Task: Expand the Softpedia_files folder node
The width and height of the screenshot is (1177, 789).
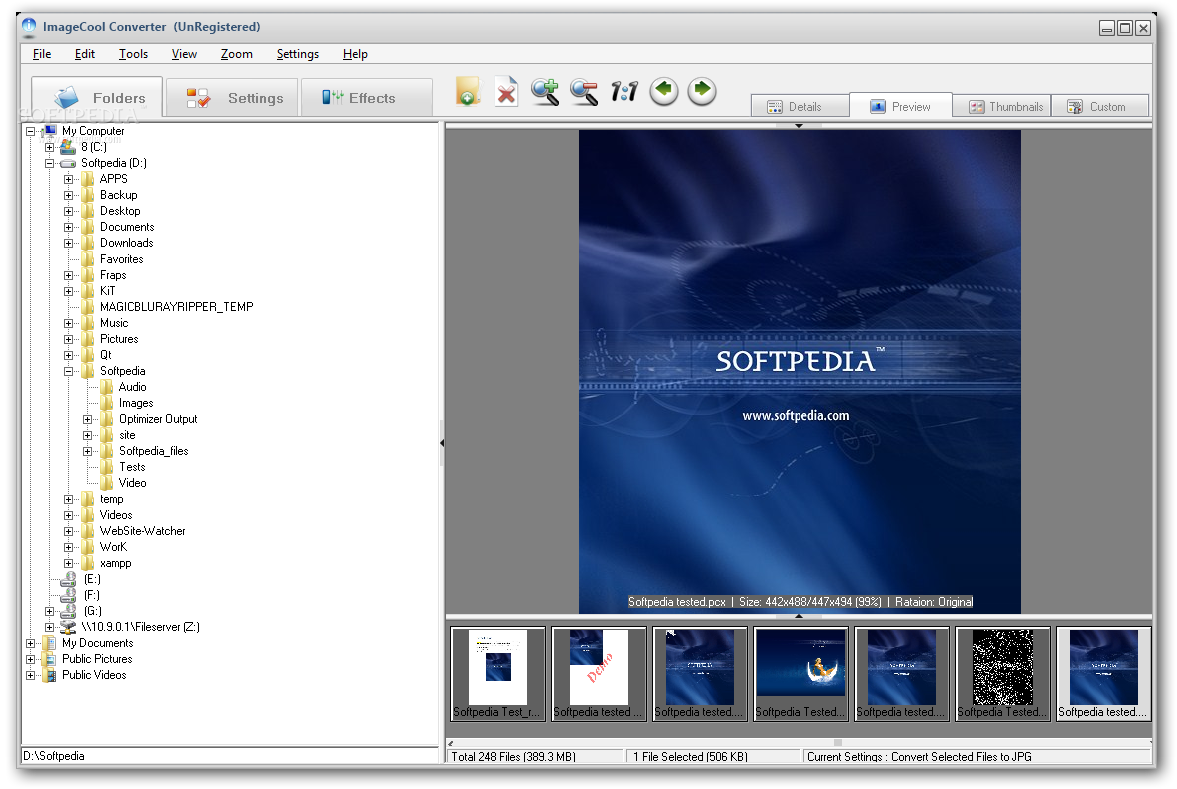Action: tap(87, 451)
